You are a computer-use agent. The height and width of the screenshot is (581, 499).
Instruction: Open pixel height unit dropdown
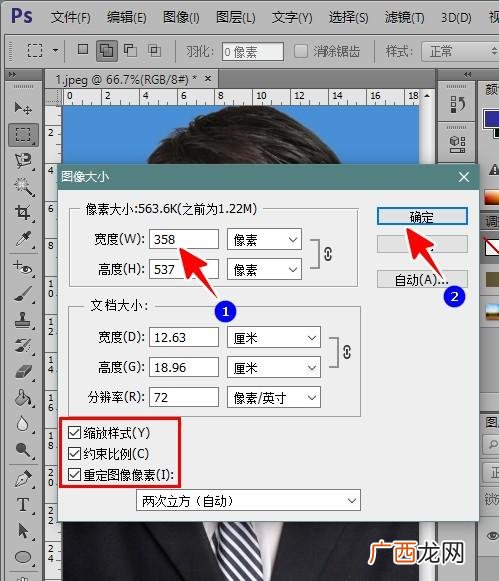point(265,269)
